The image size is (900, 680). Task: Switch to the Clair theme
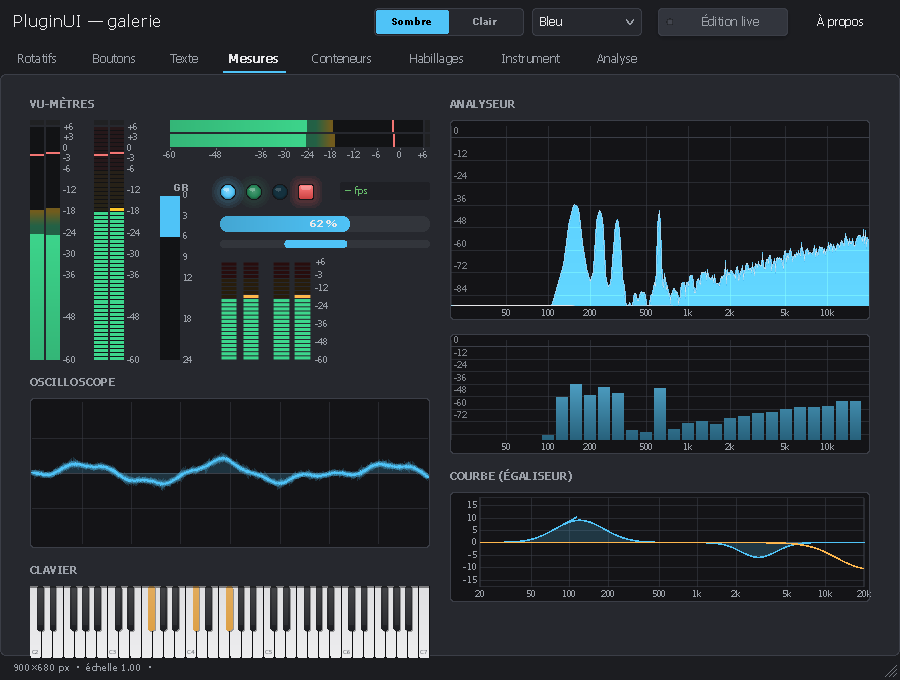pyautogui.click(x=485, y=22)
